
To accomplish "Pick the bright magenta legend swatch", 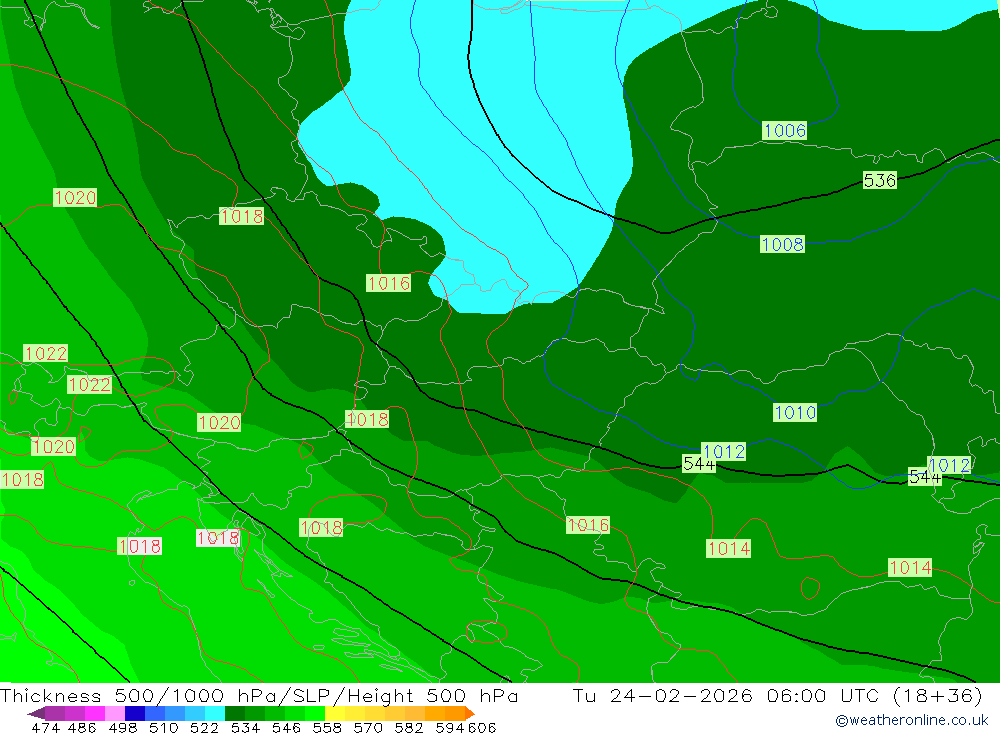I will click(95, 713).
